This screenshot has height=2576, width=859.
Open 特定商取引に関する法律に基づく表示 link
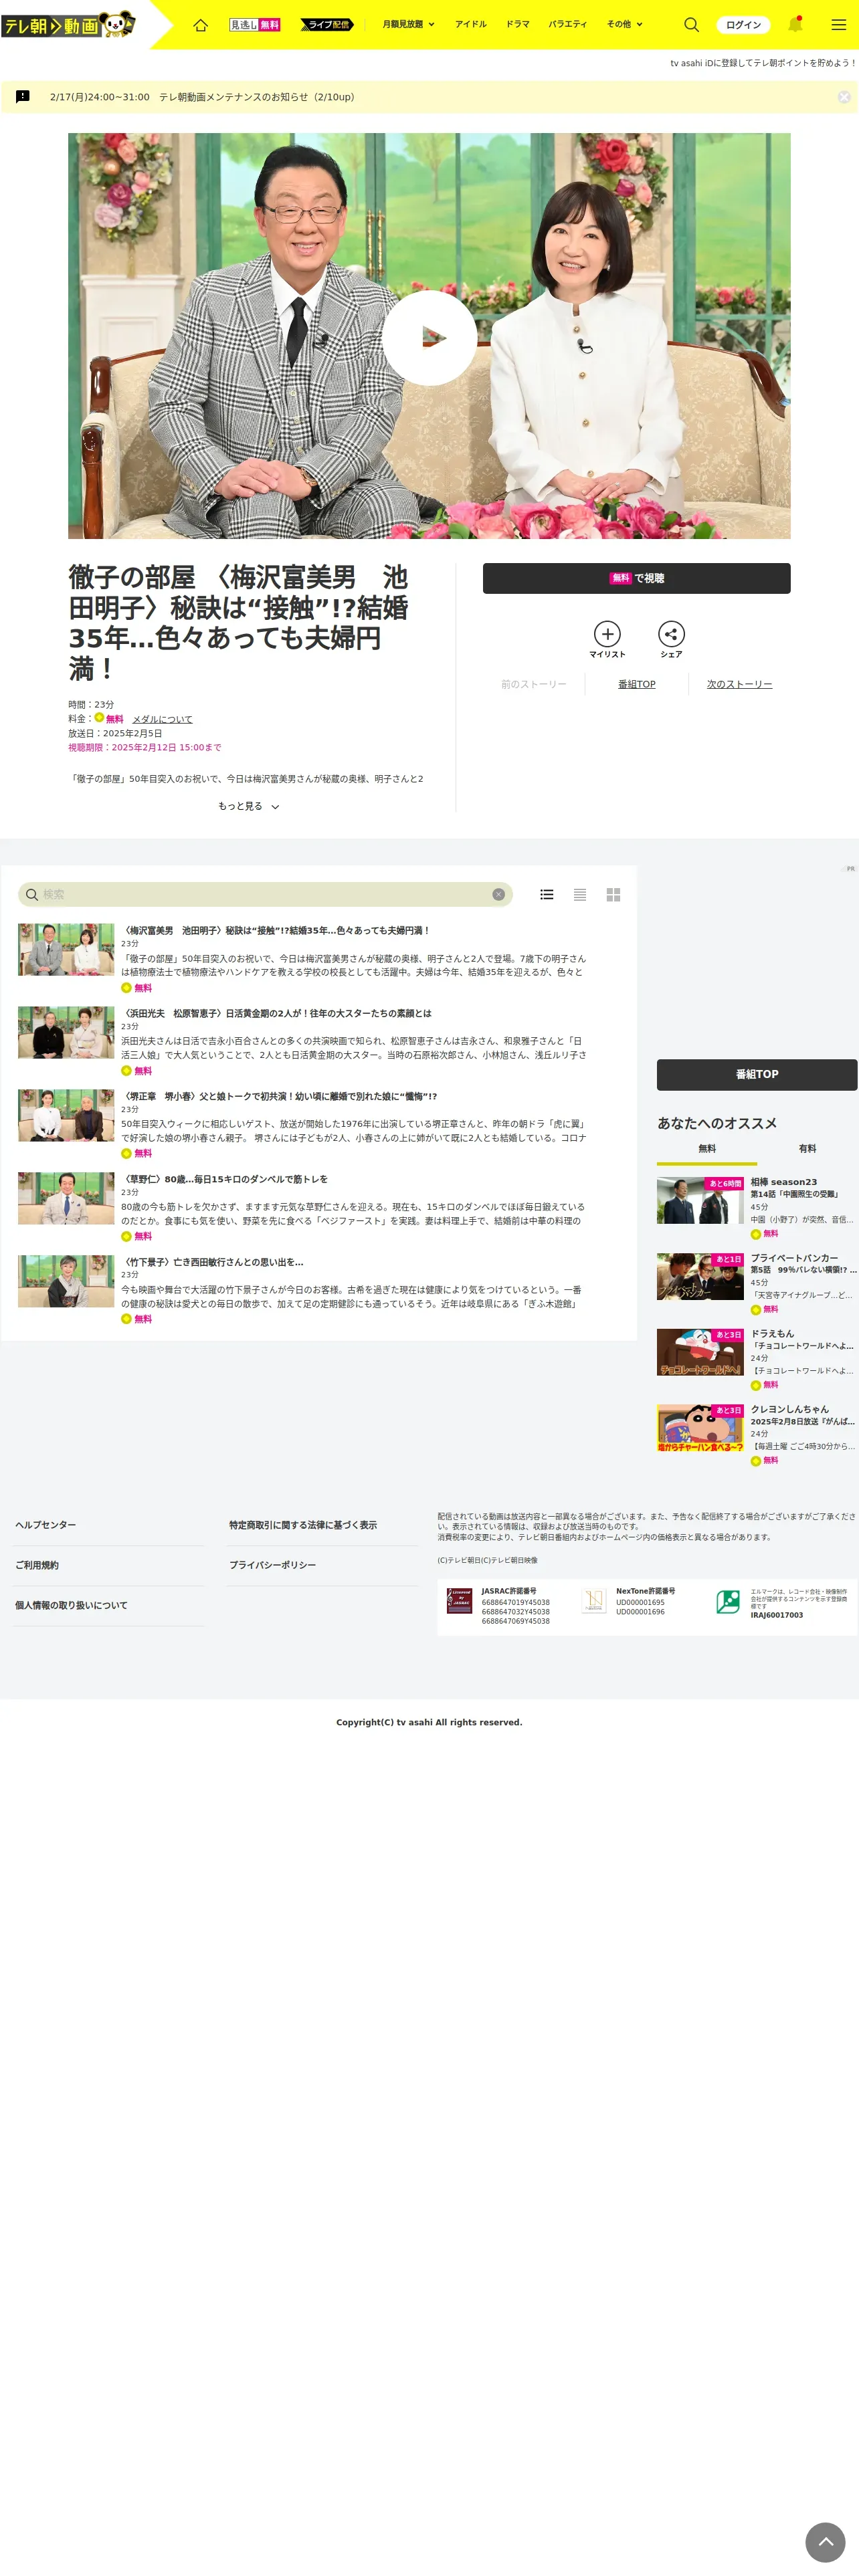303,1525
